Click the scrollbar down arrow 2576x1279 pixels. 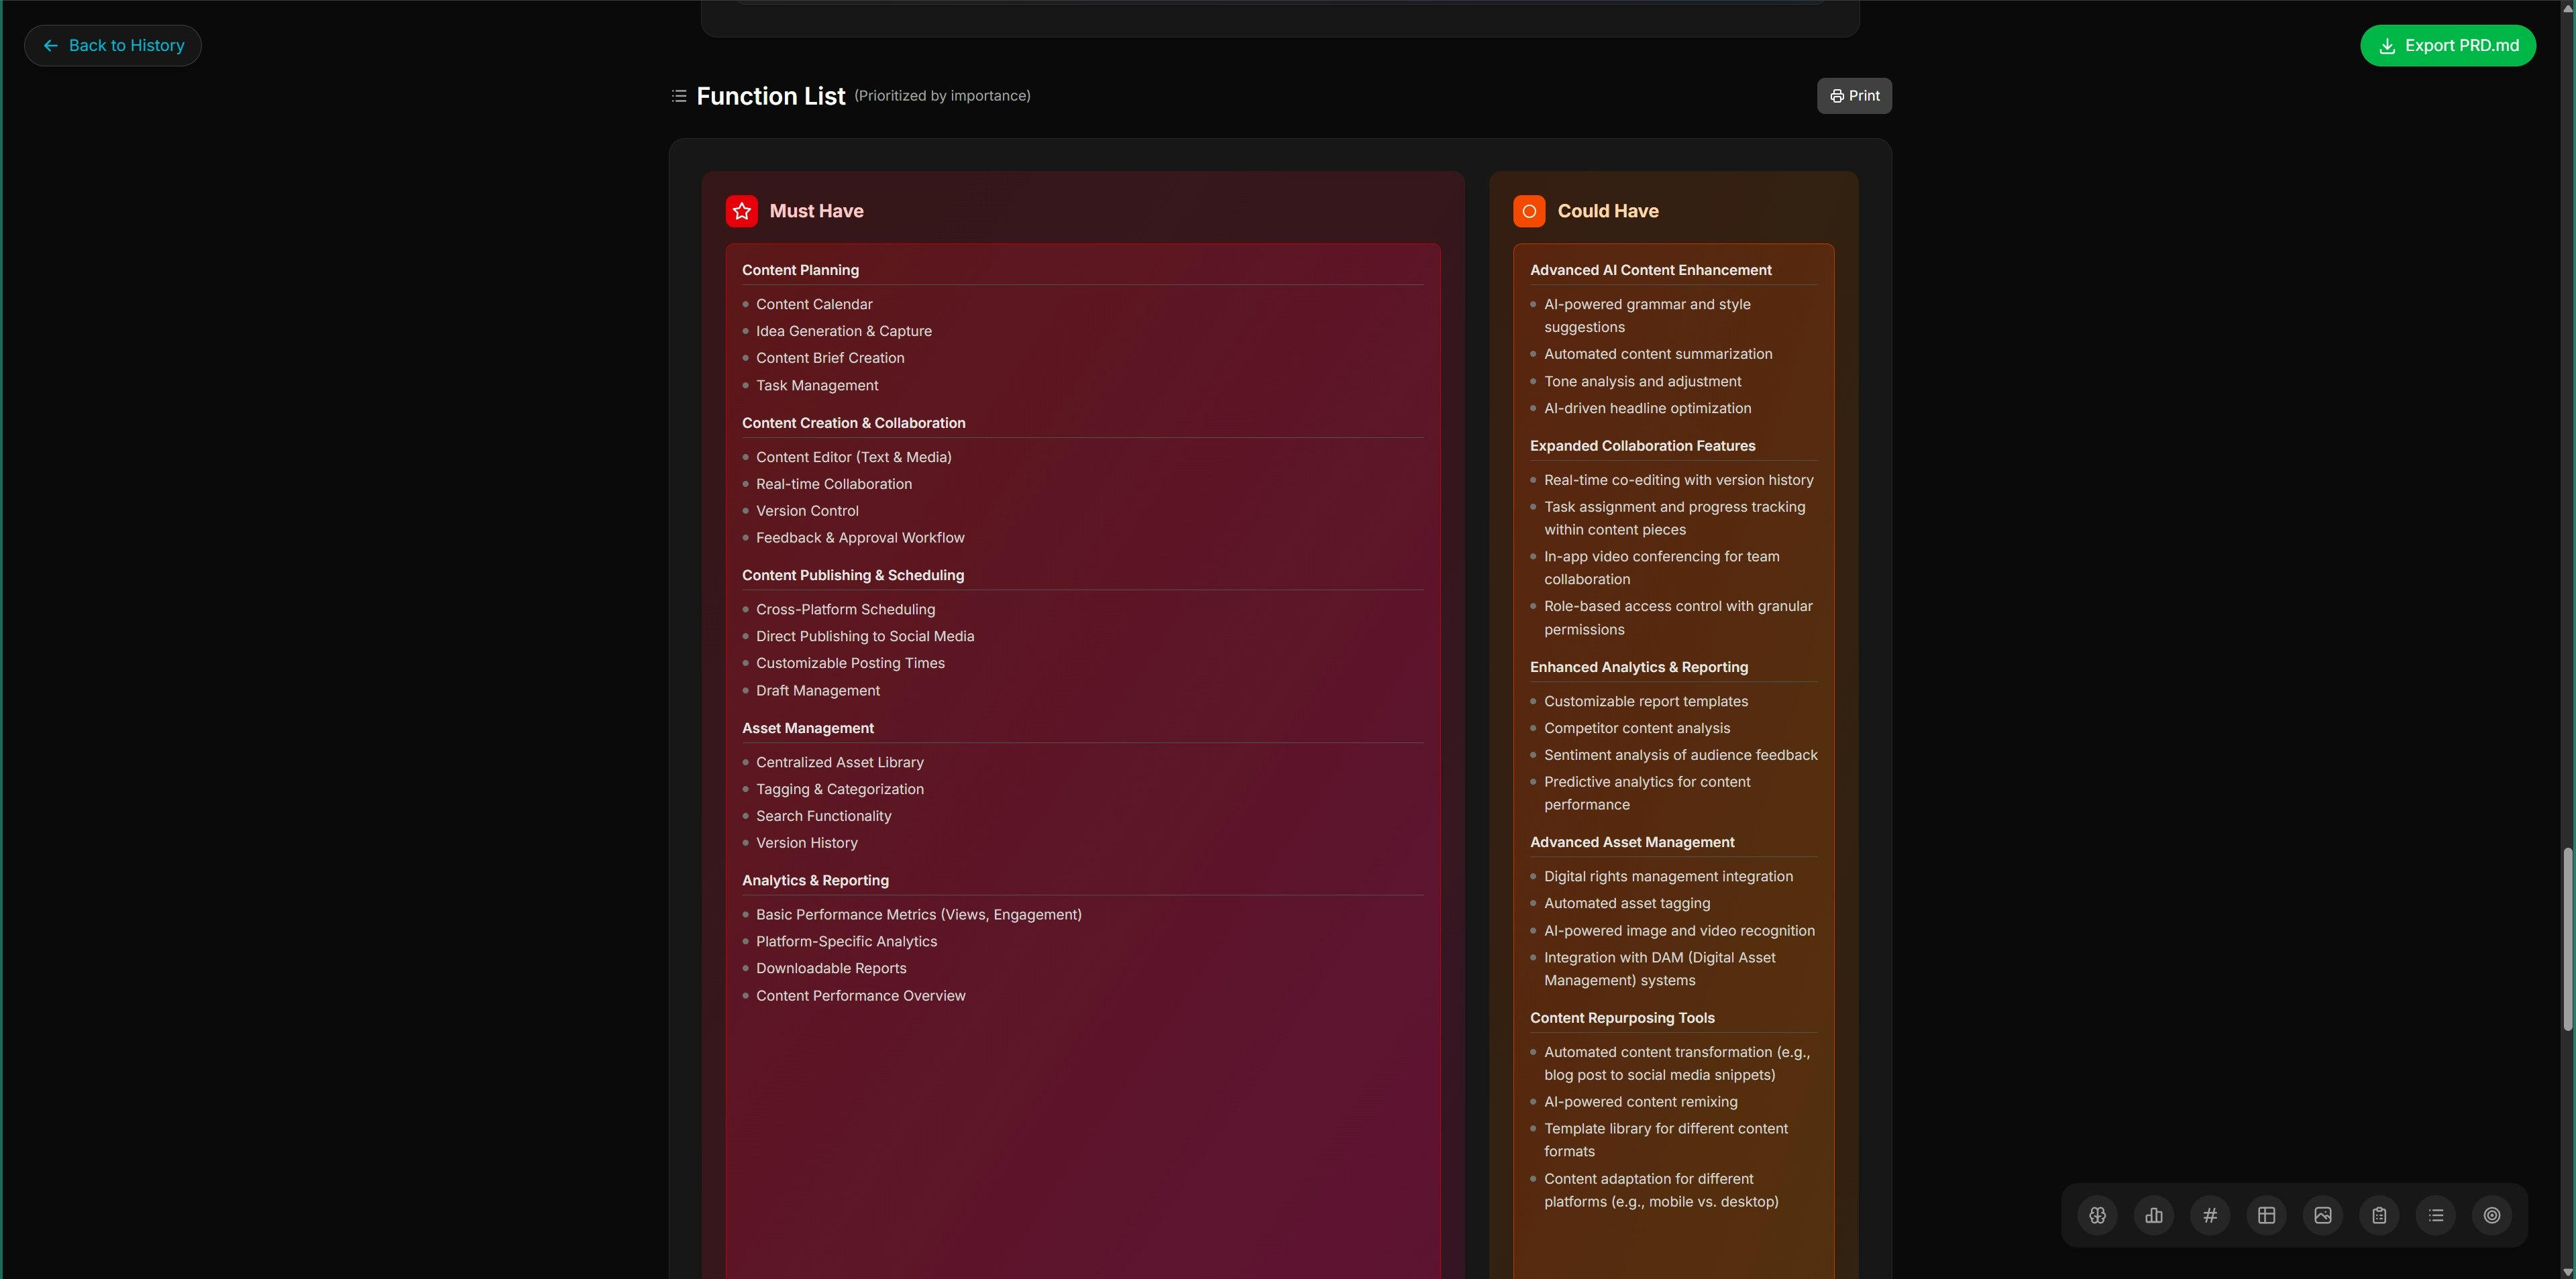point(2567,1271)
